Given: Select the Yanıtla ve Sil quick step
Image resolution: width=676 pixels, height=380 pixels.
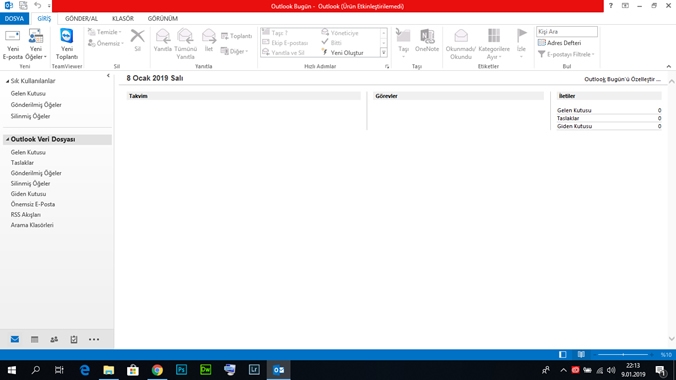Looking at the screenshot, I should (284, 53).
